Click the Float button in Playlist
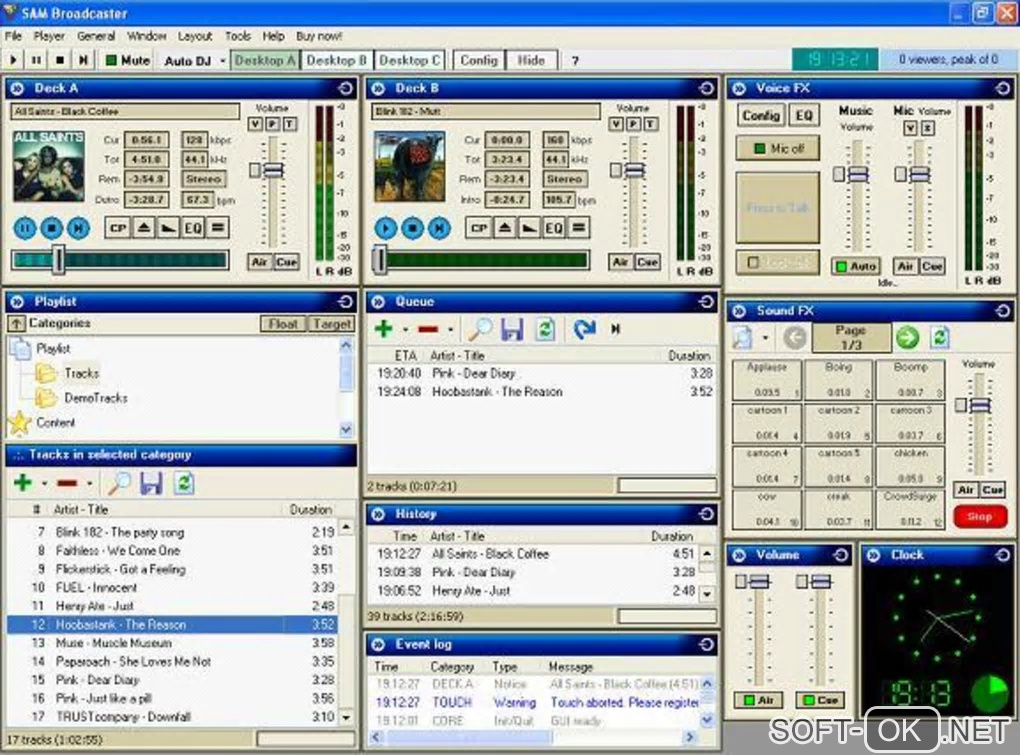 pyautogui.click(x=283, y=324)
